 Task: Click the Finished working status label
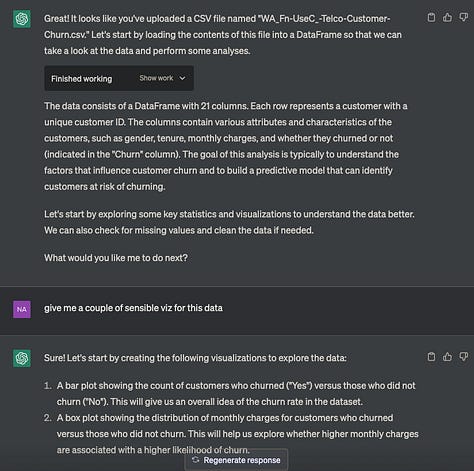click(x=82, y=79)
